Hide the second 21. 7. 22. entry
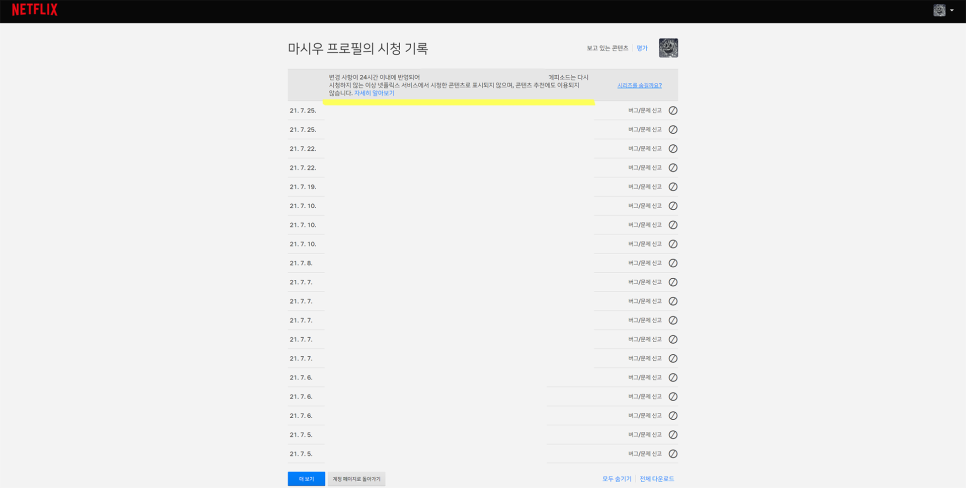The width and height of the screenshot is (966, 488). 673,168
